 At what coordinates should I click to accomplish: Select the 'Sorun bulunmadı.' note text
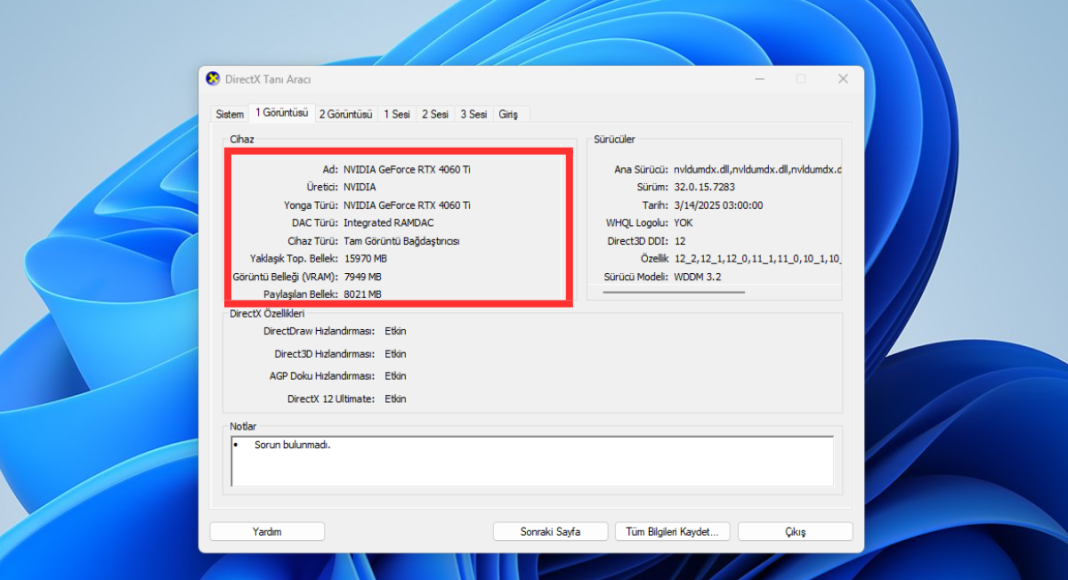pyautogui.click(x=292, y=445)
